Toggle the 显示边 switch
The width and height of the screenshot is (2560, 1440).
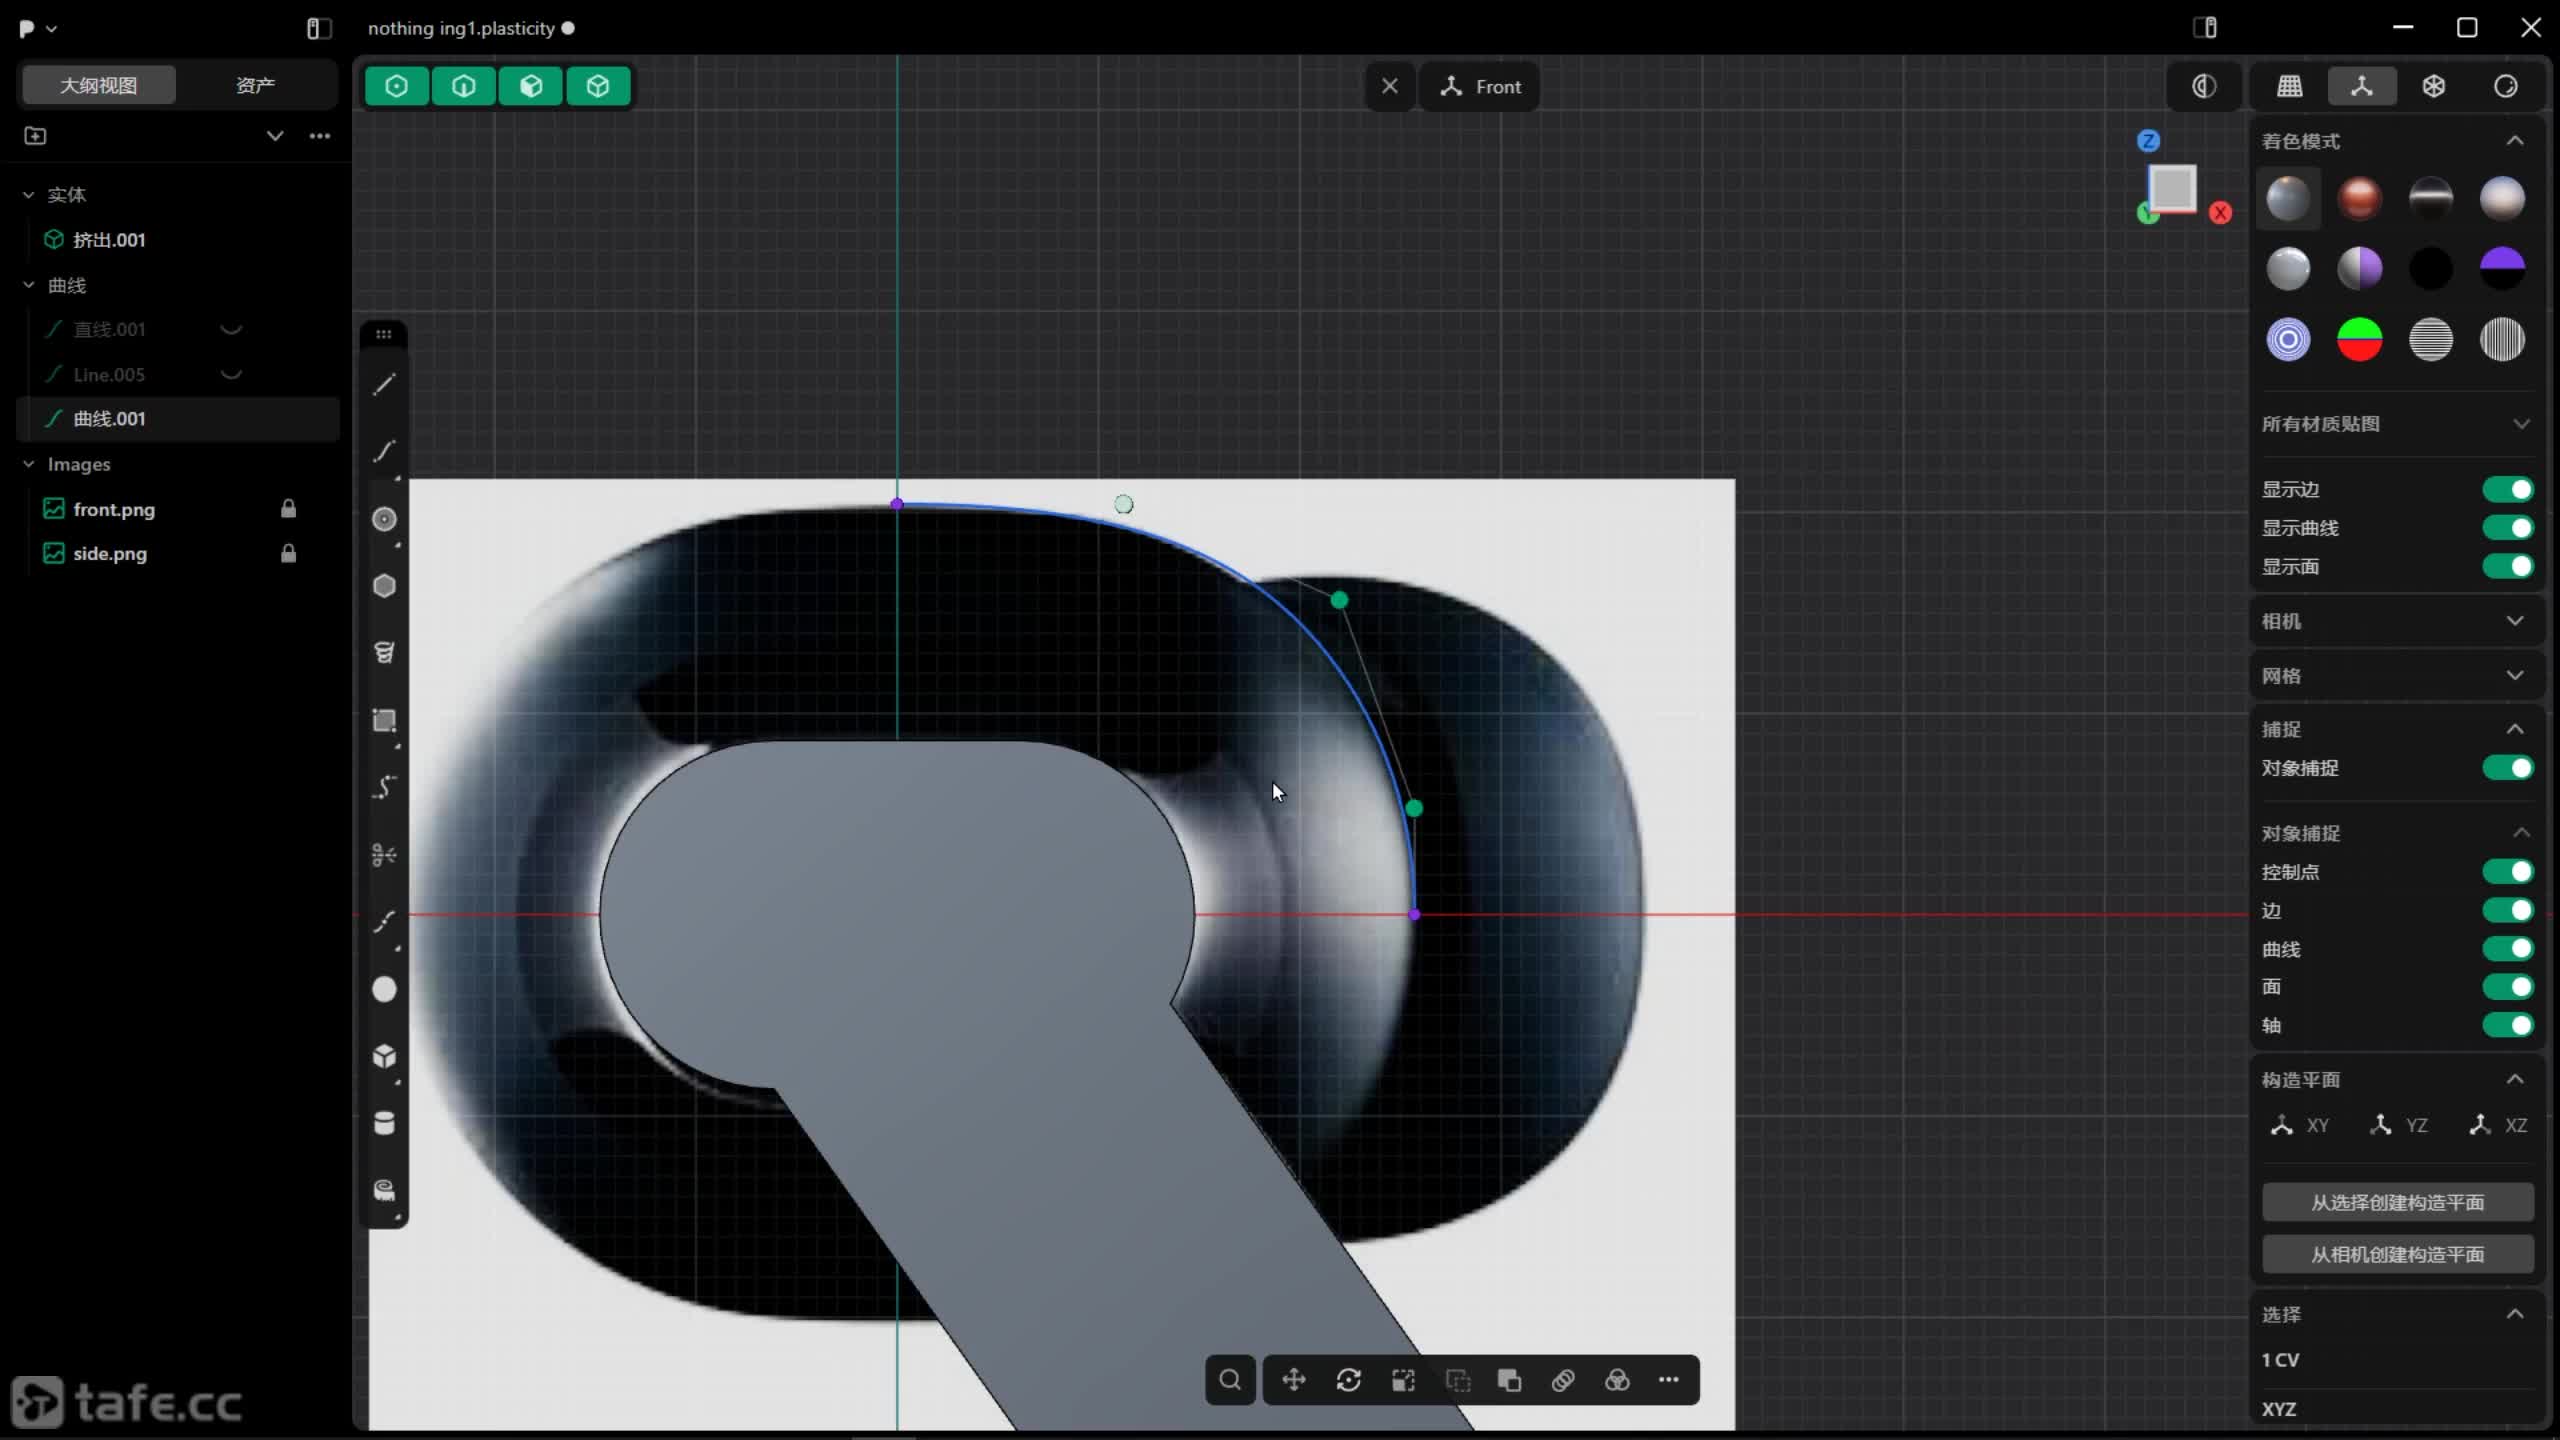click(x=2507, y=489)
